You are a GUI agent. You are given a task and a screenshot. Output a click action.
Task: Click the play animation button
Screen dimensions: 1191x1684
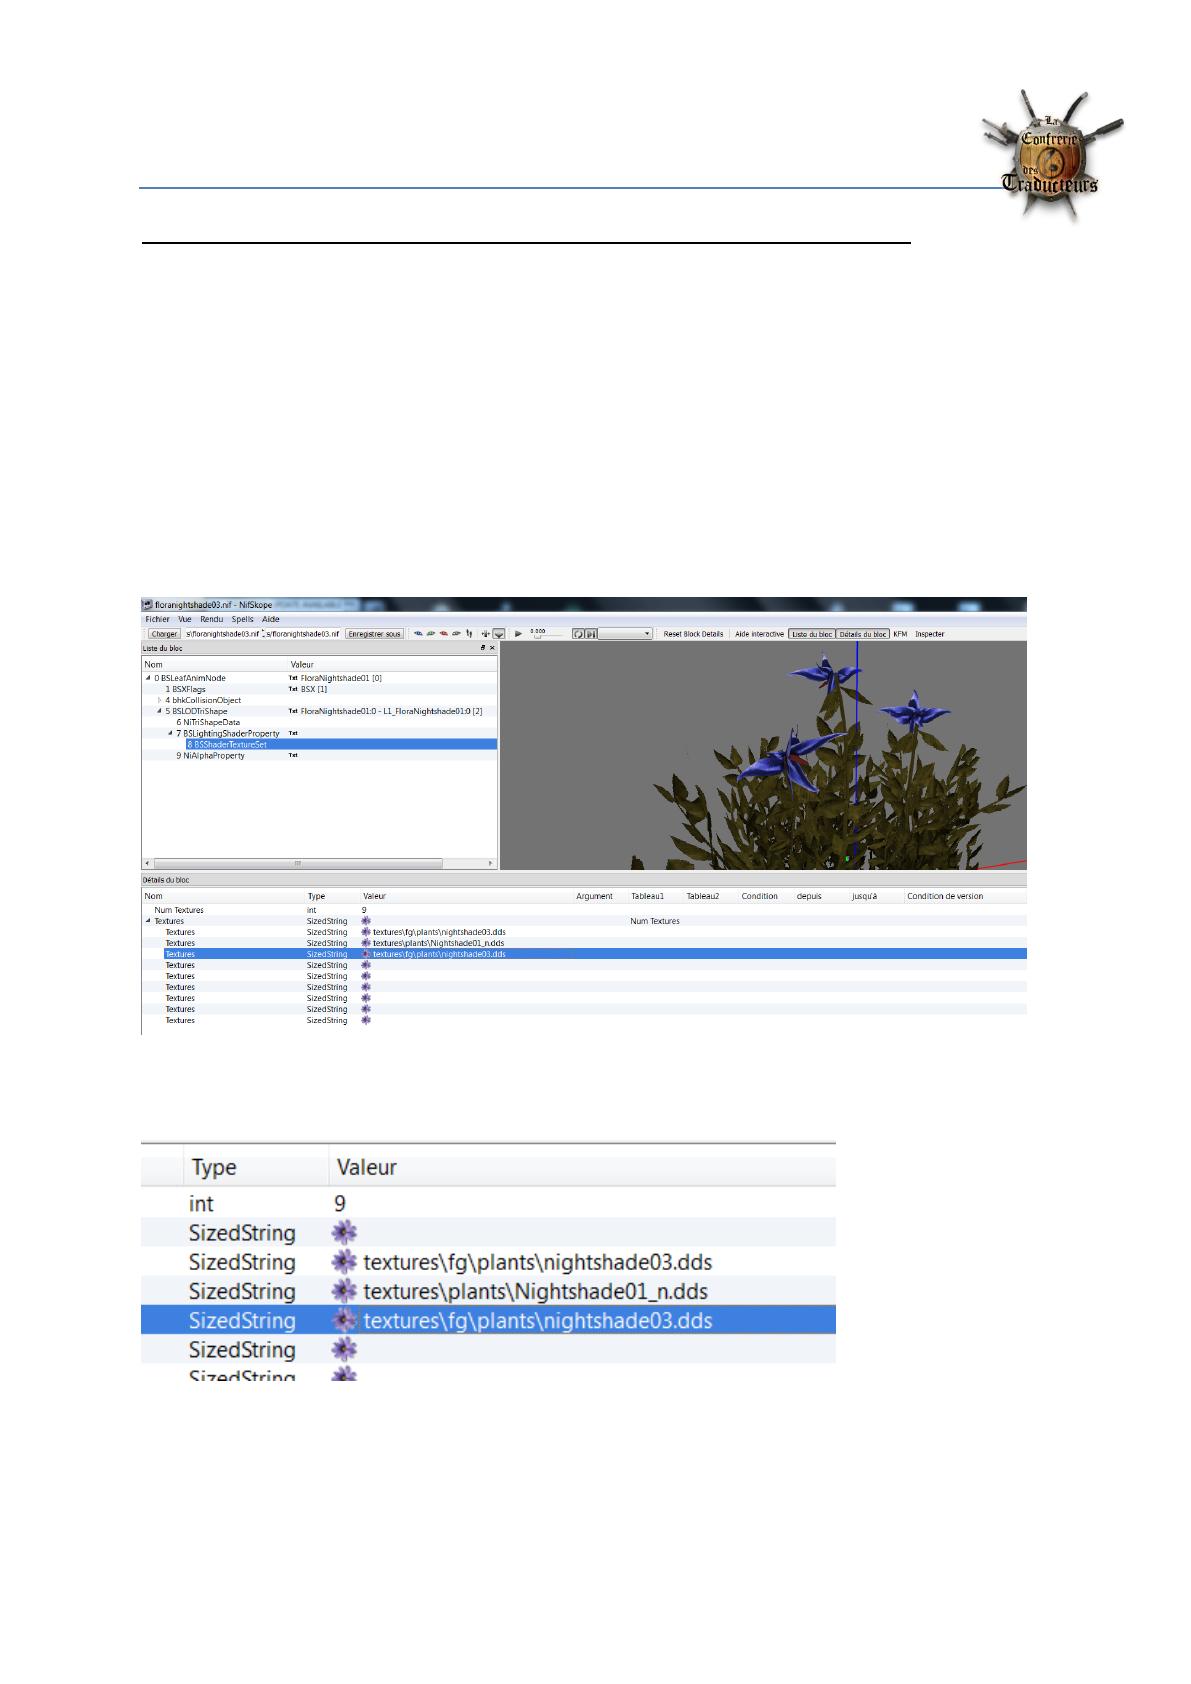pos(518,634)
